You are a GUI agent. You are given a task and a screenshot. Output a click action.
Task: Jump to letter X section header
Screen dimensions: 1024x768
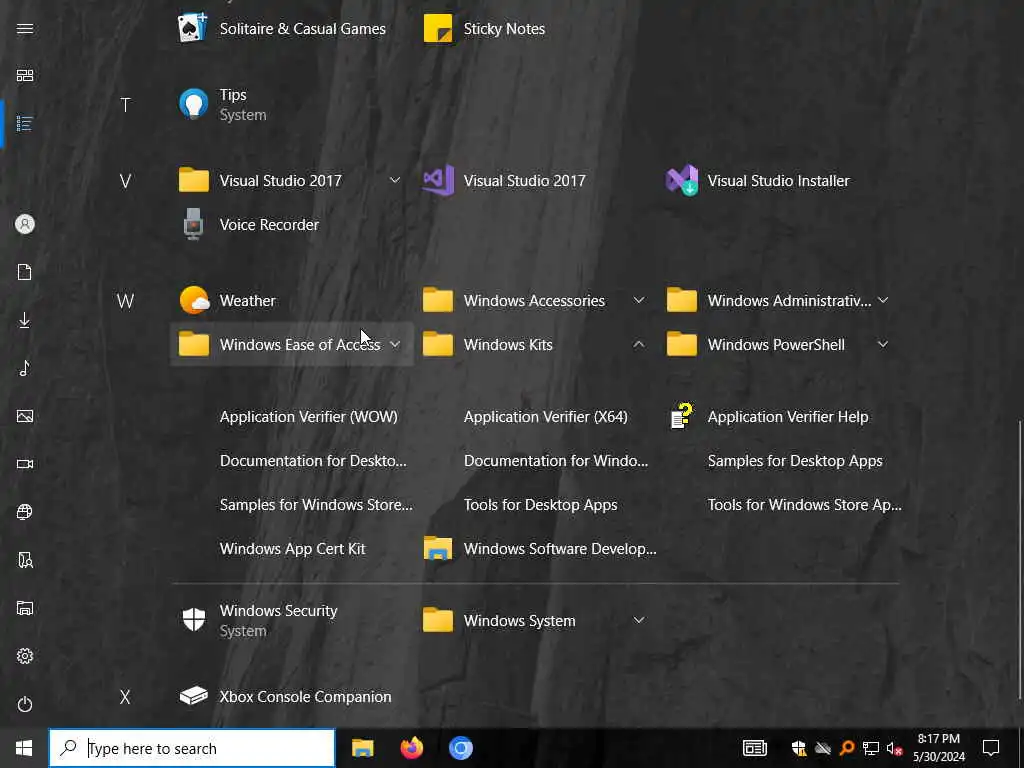[125, 697]
